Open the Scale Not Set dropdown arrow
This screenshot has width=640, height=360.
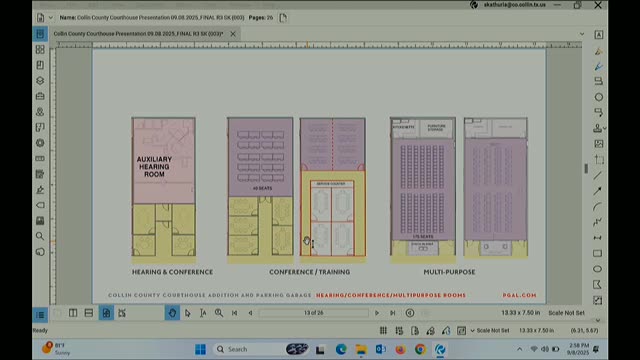pos(473,331)
